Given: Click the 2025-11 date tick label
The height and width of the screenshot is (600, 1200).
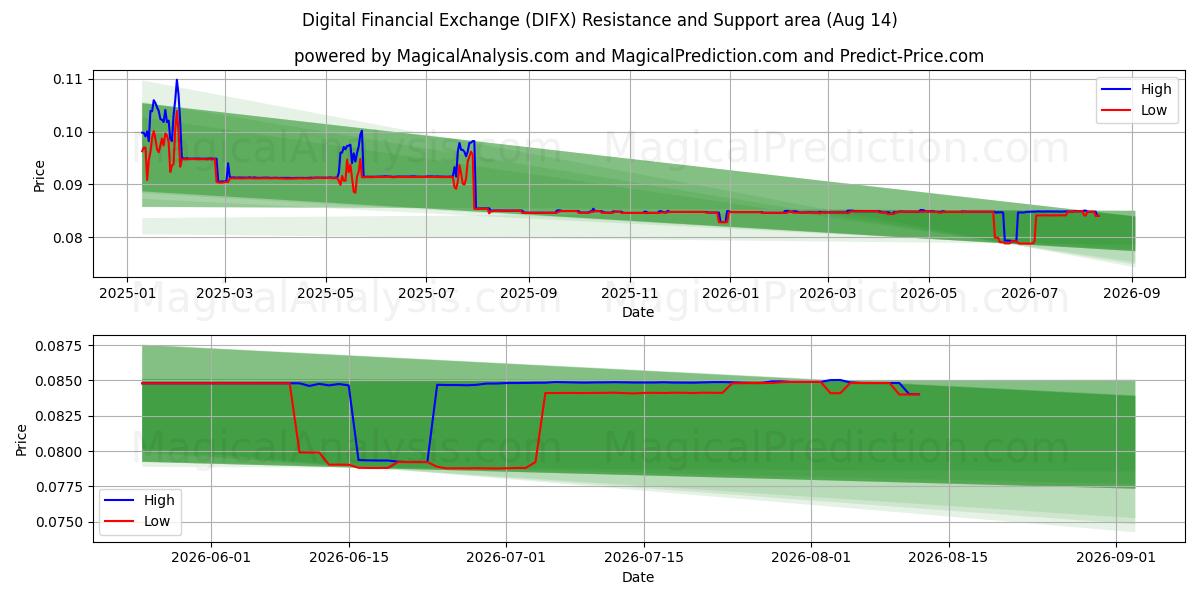Looking at the screenshot, I should [x=630, y=293].
